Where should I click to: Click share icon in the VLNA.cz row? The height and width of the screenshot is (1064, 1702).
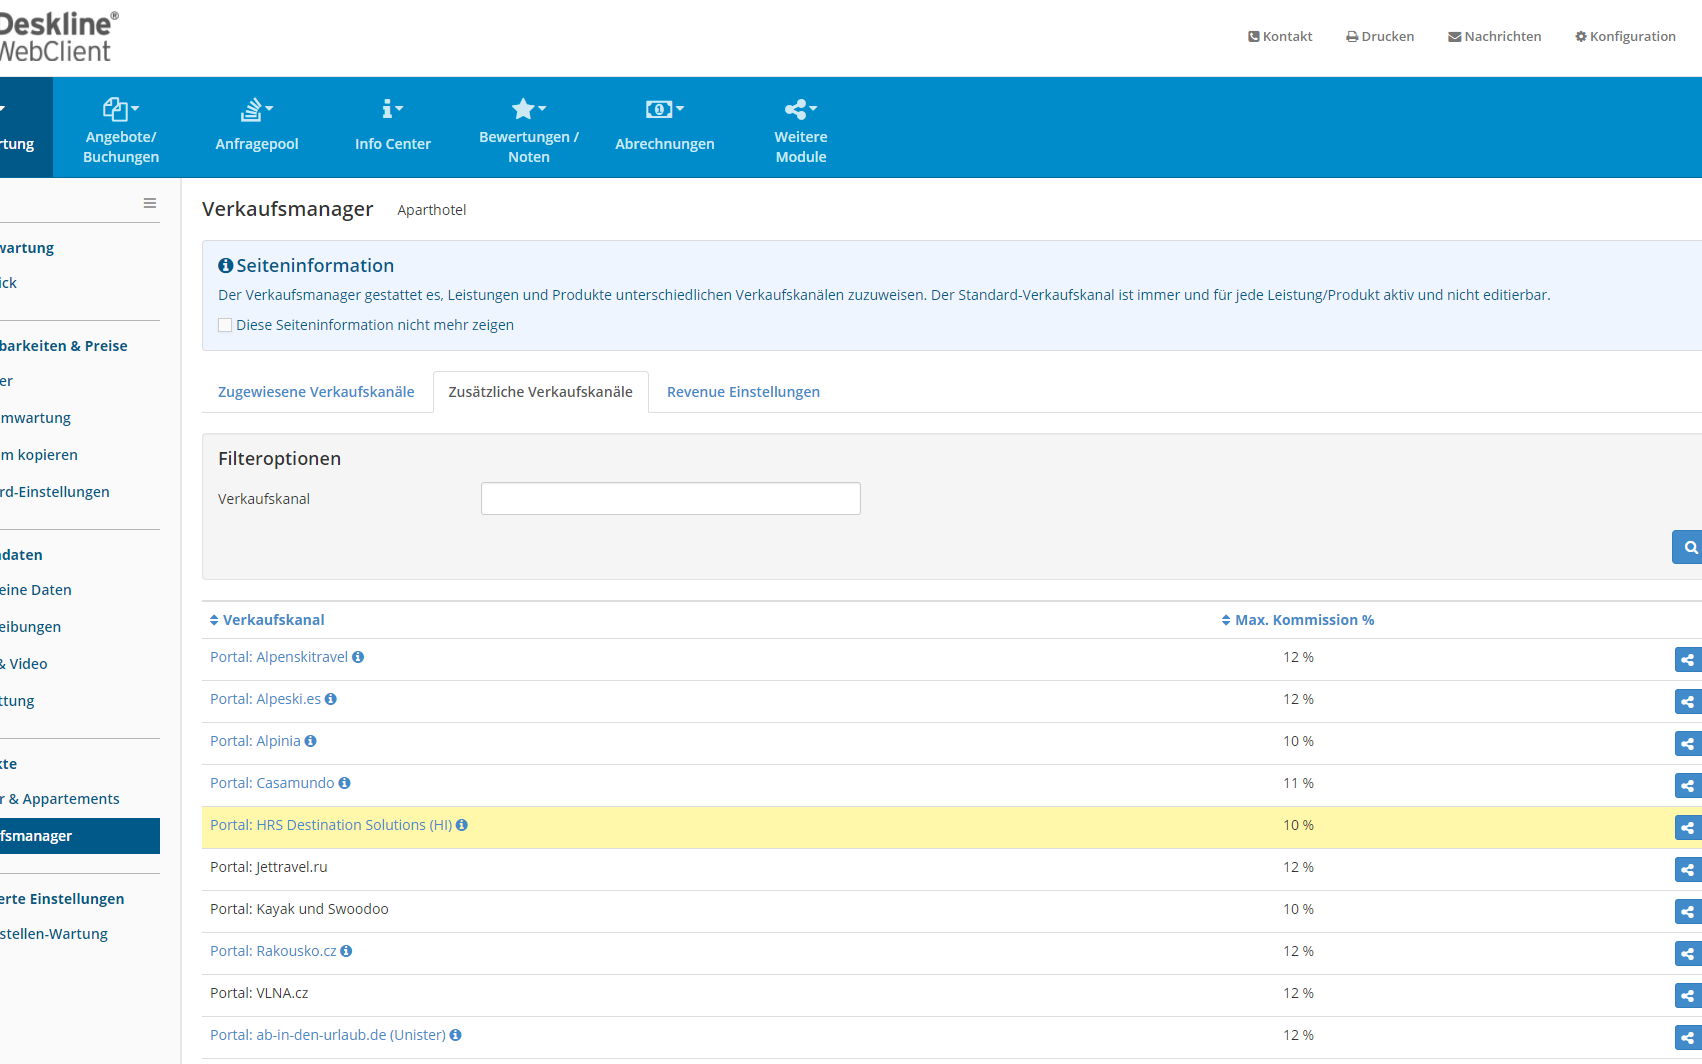pyautogui.click(x=1687, y=996)
